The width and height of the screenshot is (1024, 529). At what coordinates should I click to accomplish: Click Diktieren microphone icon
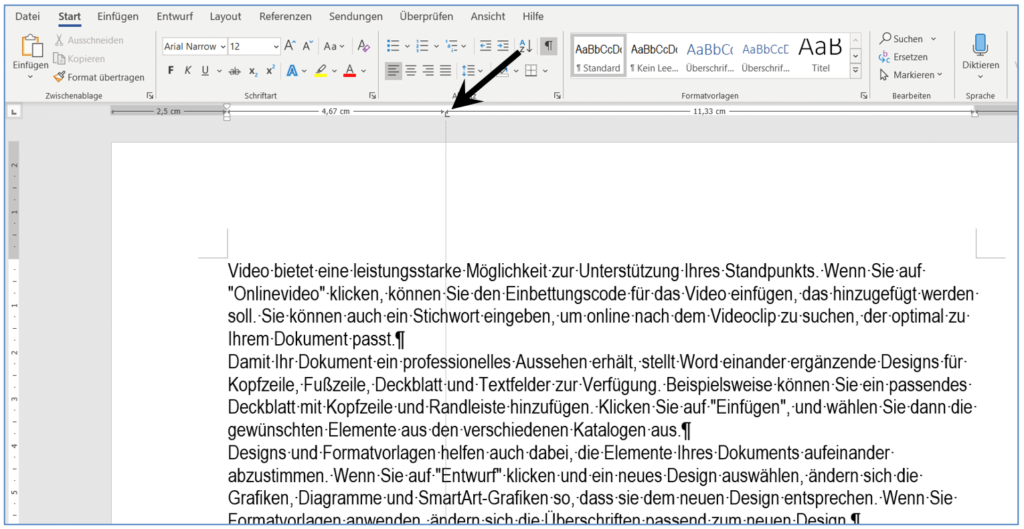(980, 45)
